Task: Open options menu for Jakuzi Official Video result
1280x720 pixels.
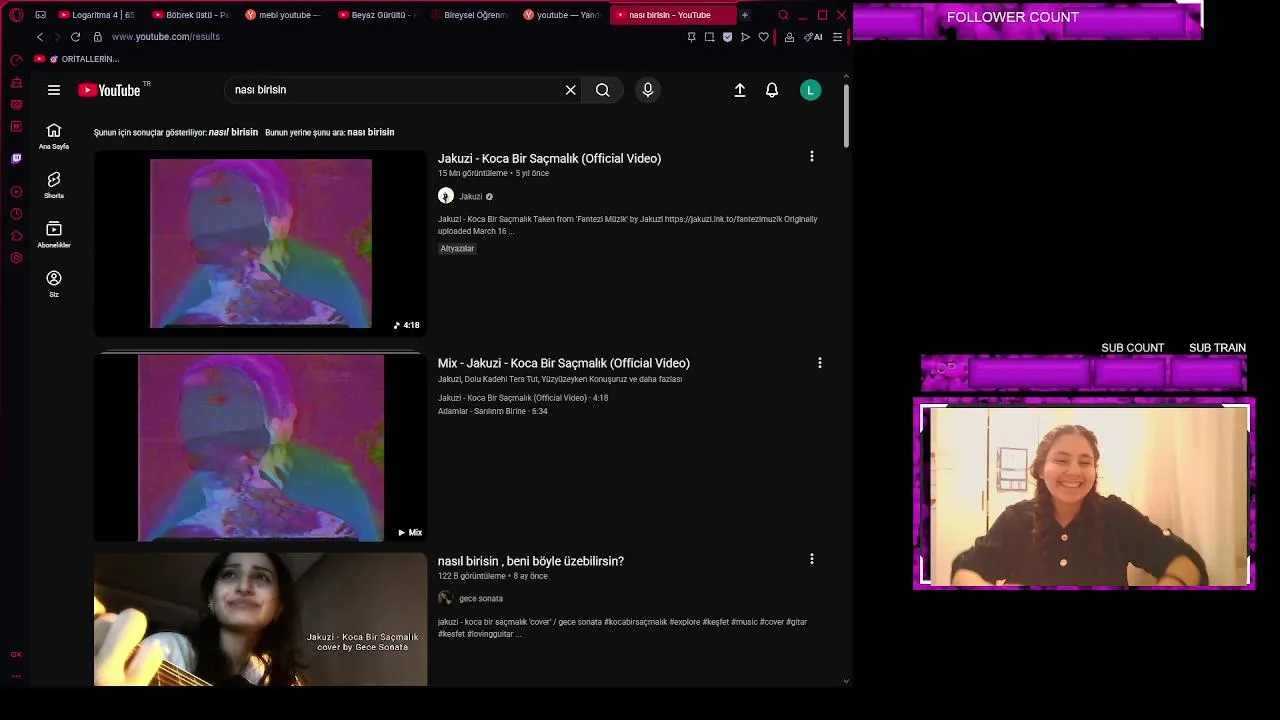Action: [812, 156]
